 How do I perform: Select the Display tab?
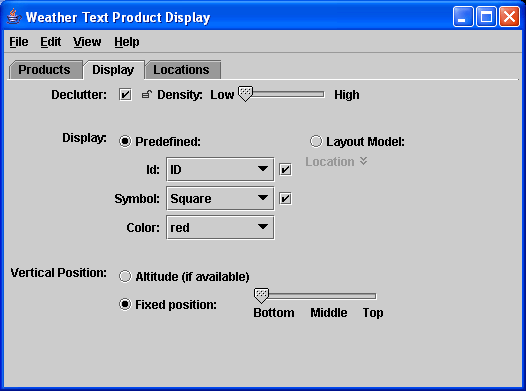(x=113, y=70)
